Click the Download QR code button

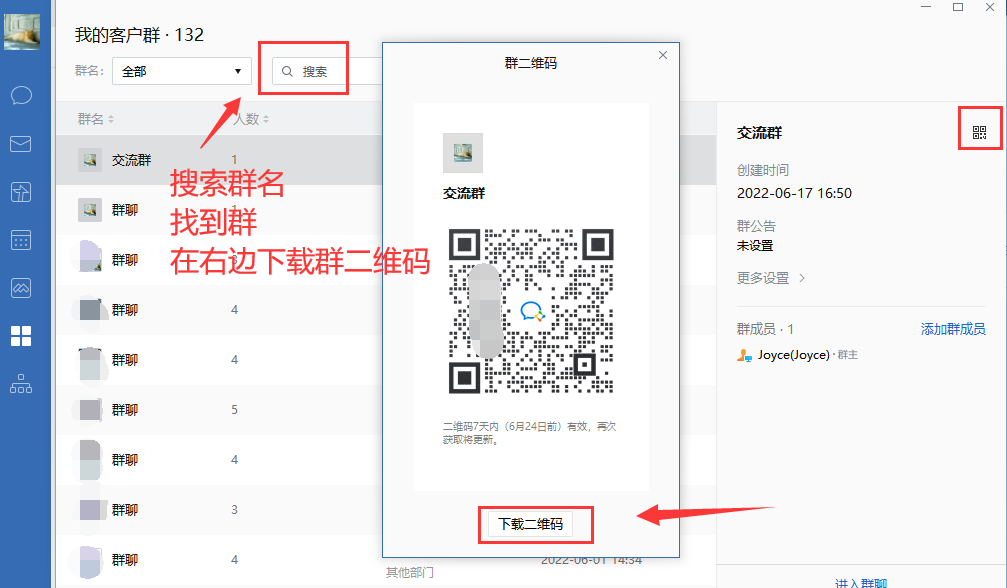[530, 524]
